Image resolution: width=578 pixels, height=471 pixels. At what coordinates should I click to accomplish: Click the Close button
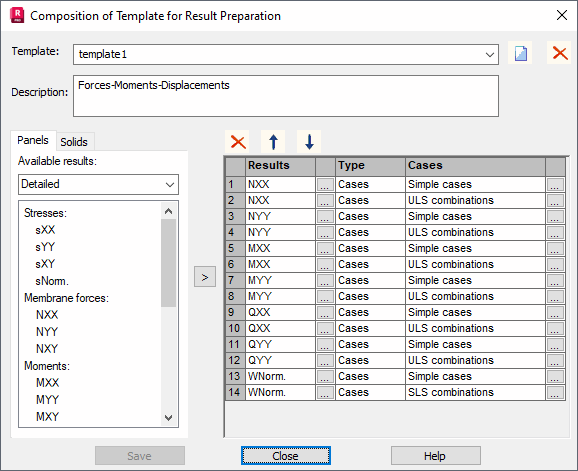point(286,456)
